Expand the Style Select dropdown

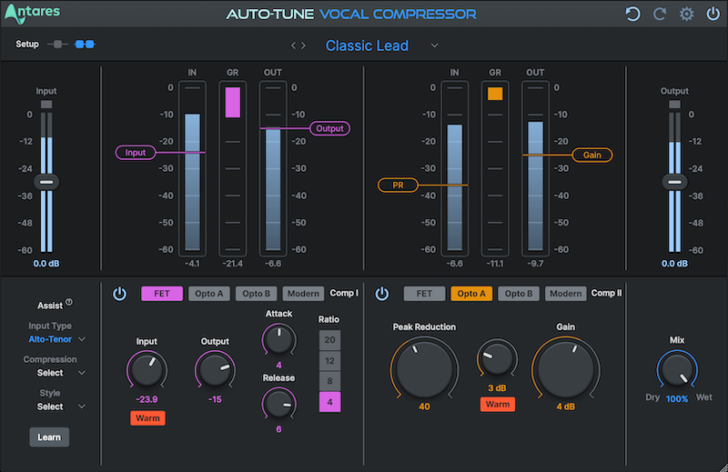pos(82,406)
